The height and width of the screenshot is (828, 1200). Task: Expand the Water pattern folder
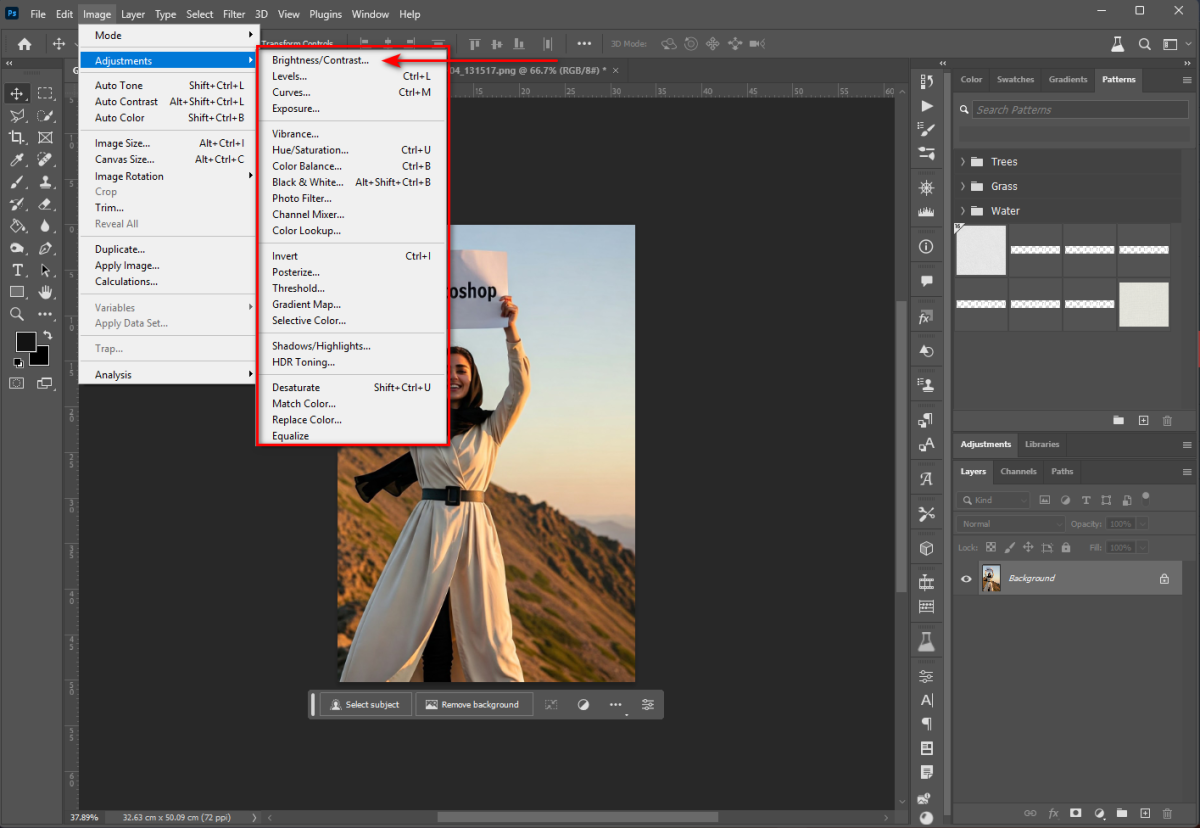click(x=963, y=211)
